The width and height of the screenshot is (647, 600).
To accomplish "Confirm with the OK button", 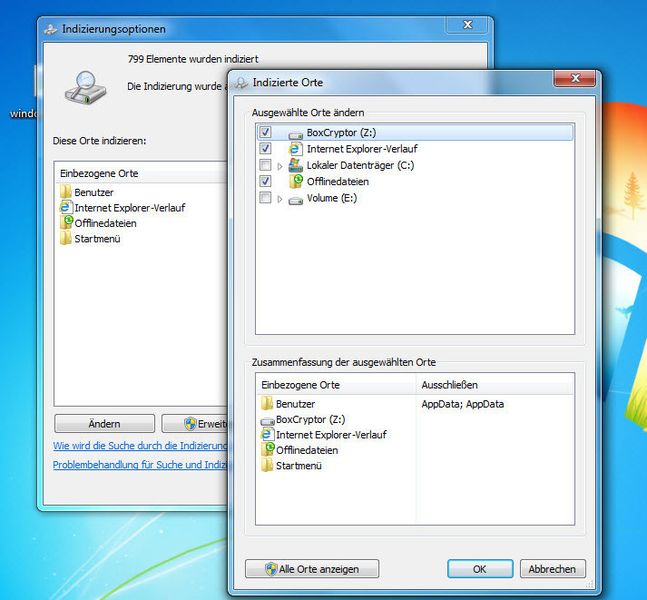I will (480, 569).
